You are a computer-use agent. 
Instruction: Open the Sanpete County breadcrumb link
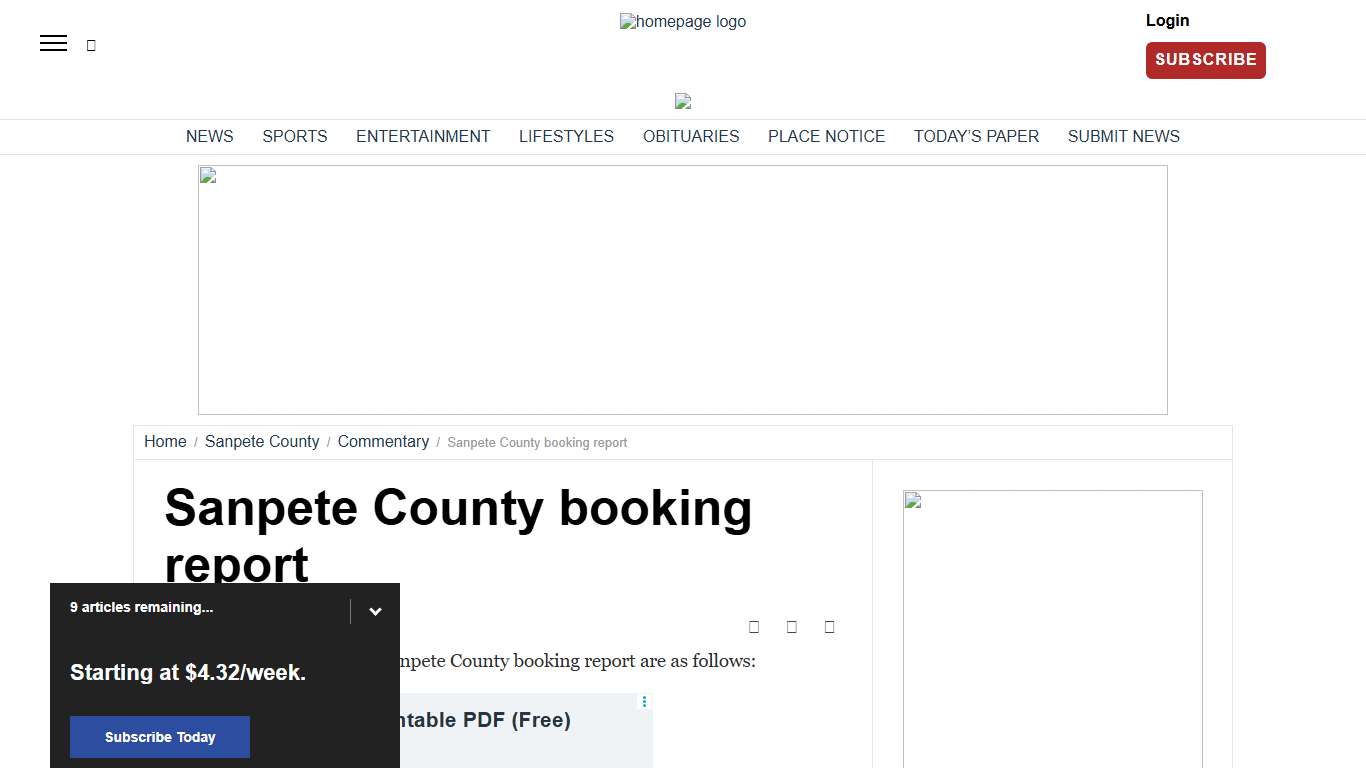262,441
